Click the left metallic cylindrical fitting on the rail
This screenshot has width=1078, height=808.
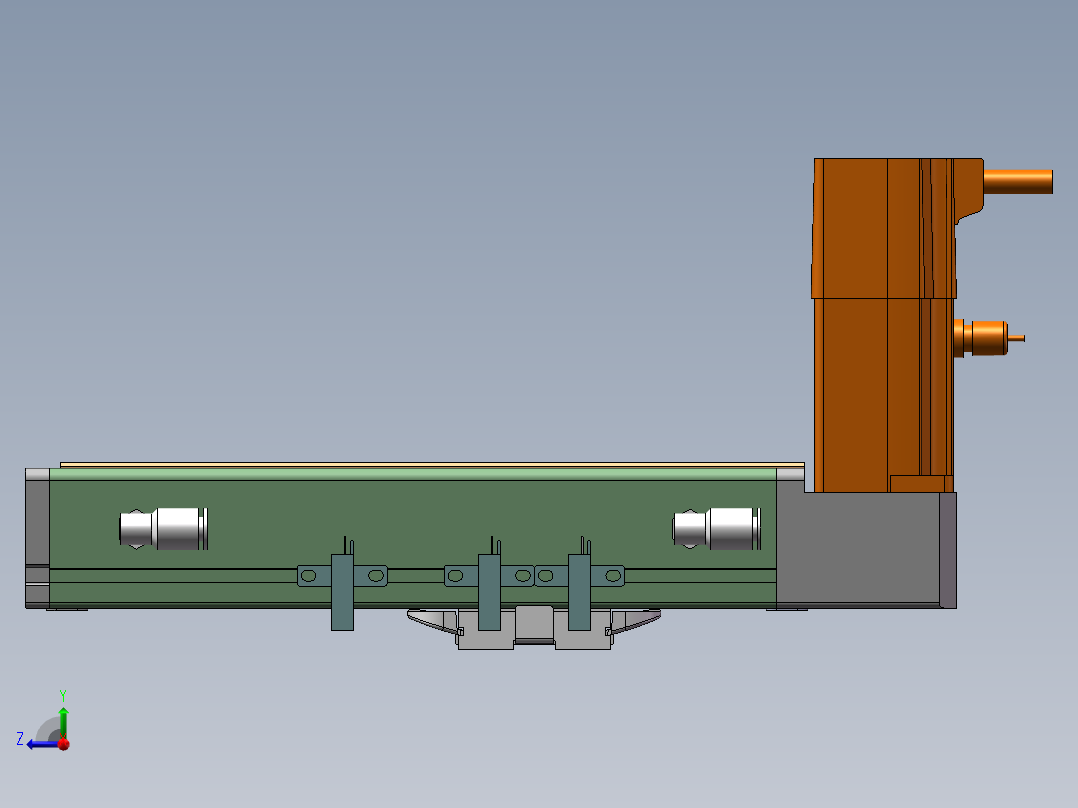coord(165,528)
